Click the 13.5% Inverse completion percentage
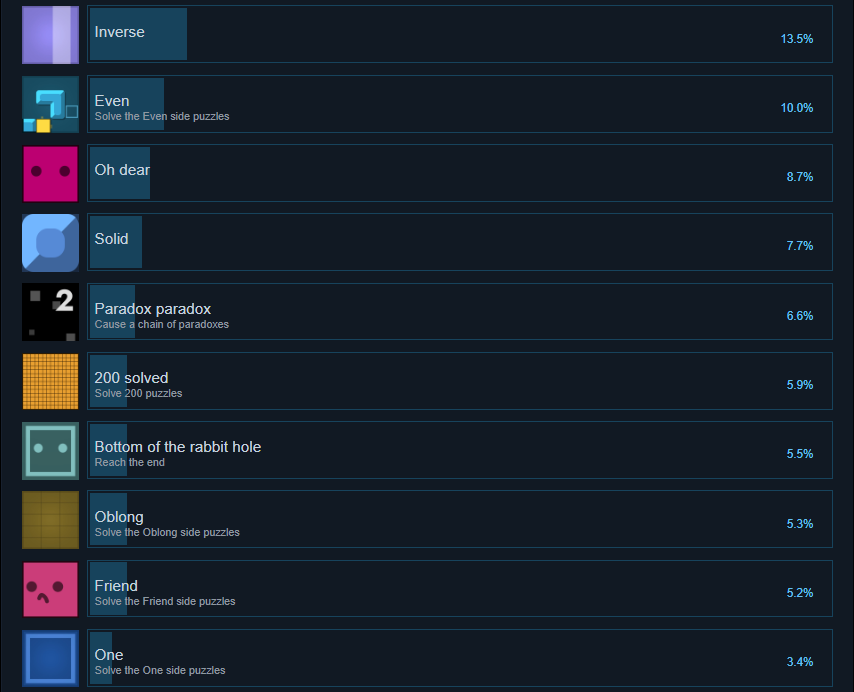 (x=797, y=39)
